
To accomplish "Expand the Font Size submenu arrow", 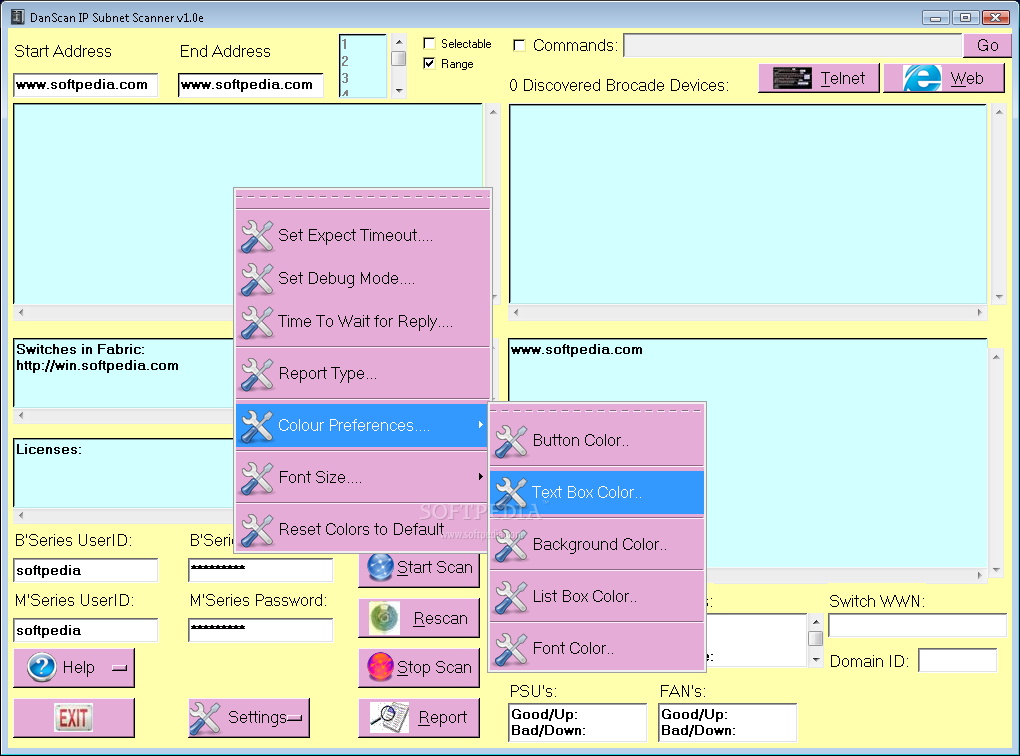I will pyautogui.click(x=480, y=477).
